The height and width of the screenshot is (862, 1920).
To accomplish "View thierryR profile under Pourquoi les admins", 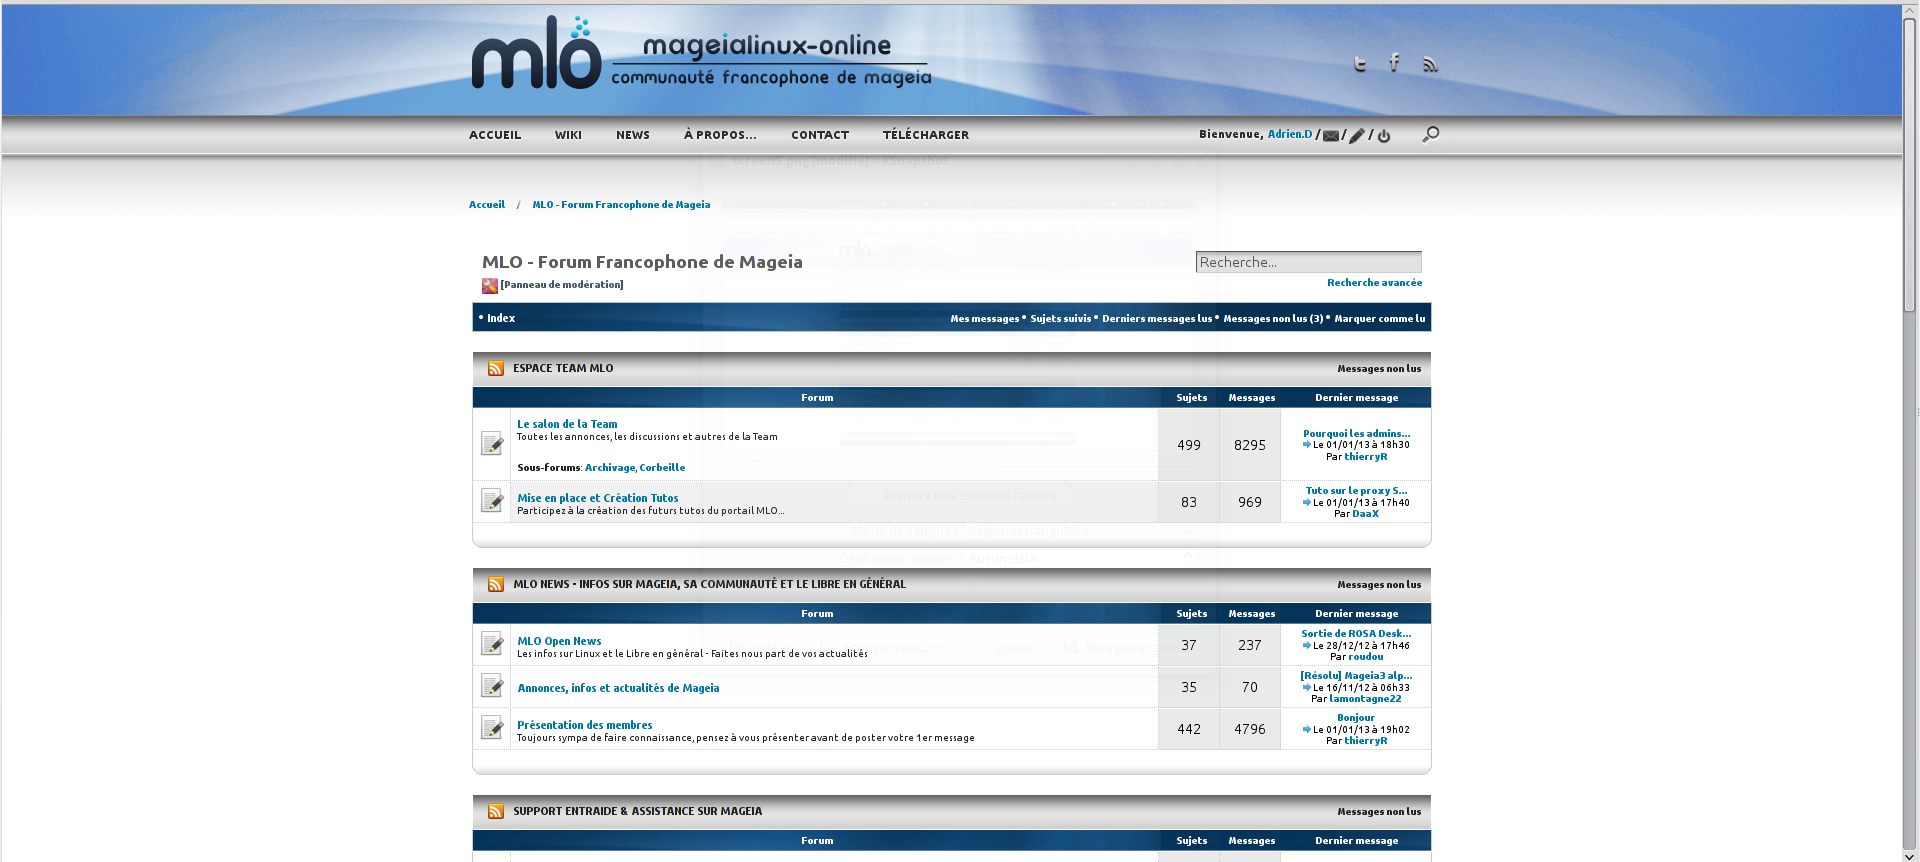I will pyautogui.click(x=1366, y=457).
